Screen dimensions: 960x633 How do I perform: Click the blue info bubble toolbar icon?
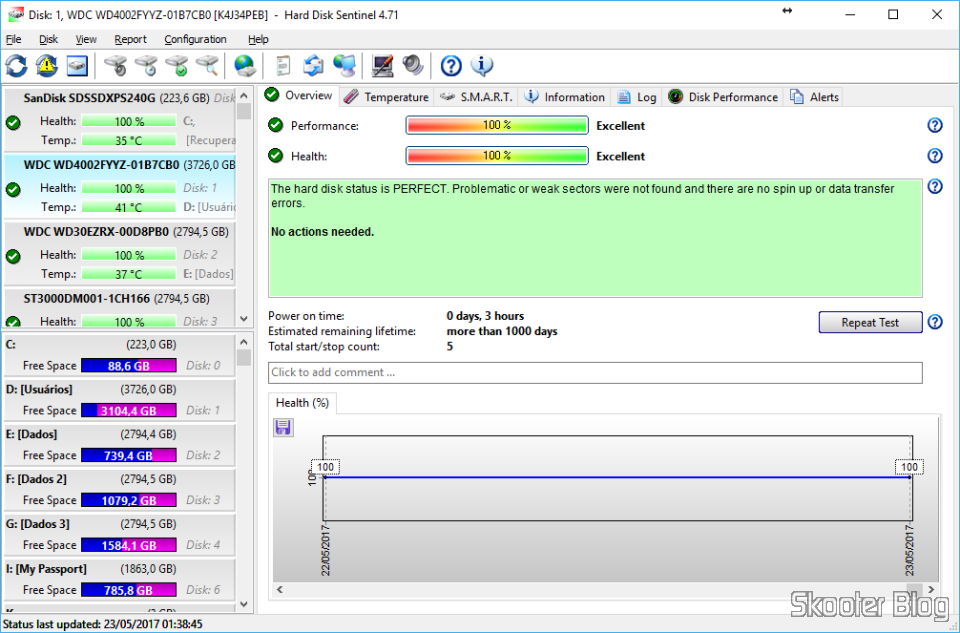[482, 66]
